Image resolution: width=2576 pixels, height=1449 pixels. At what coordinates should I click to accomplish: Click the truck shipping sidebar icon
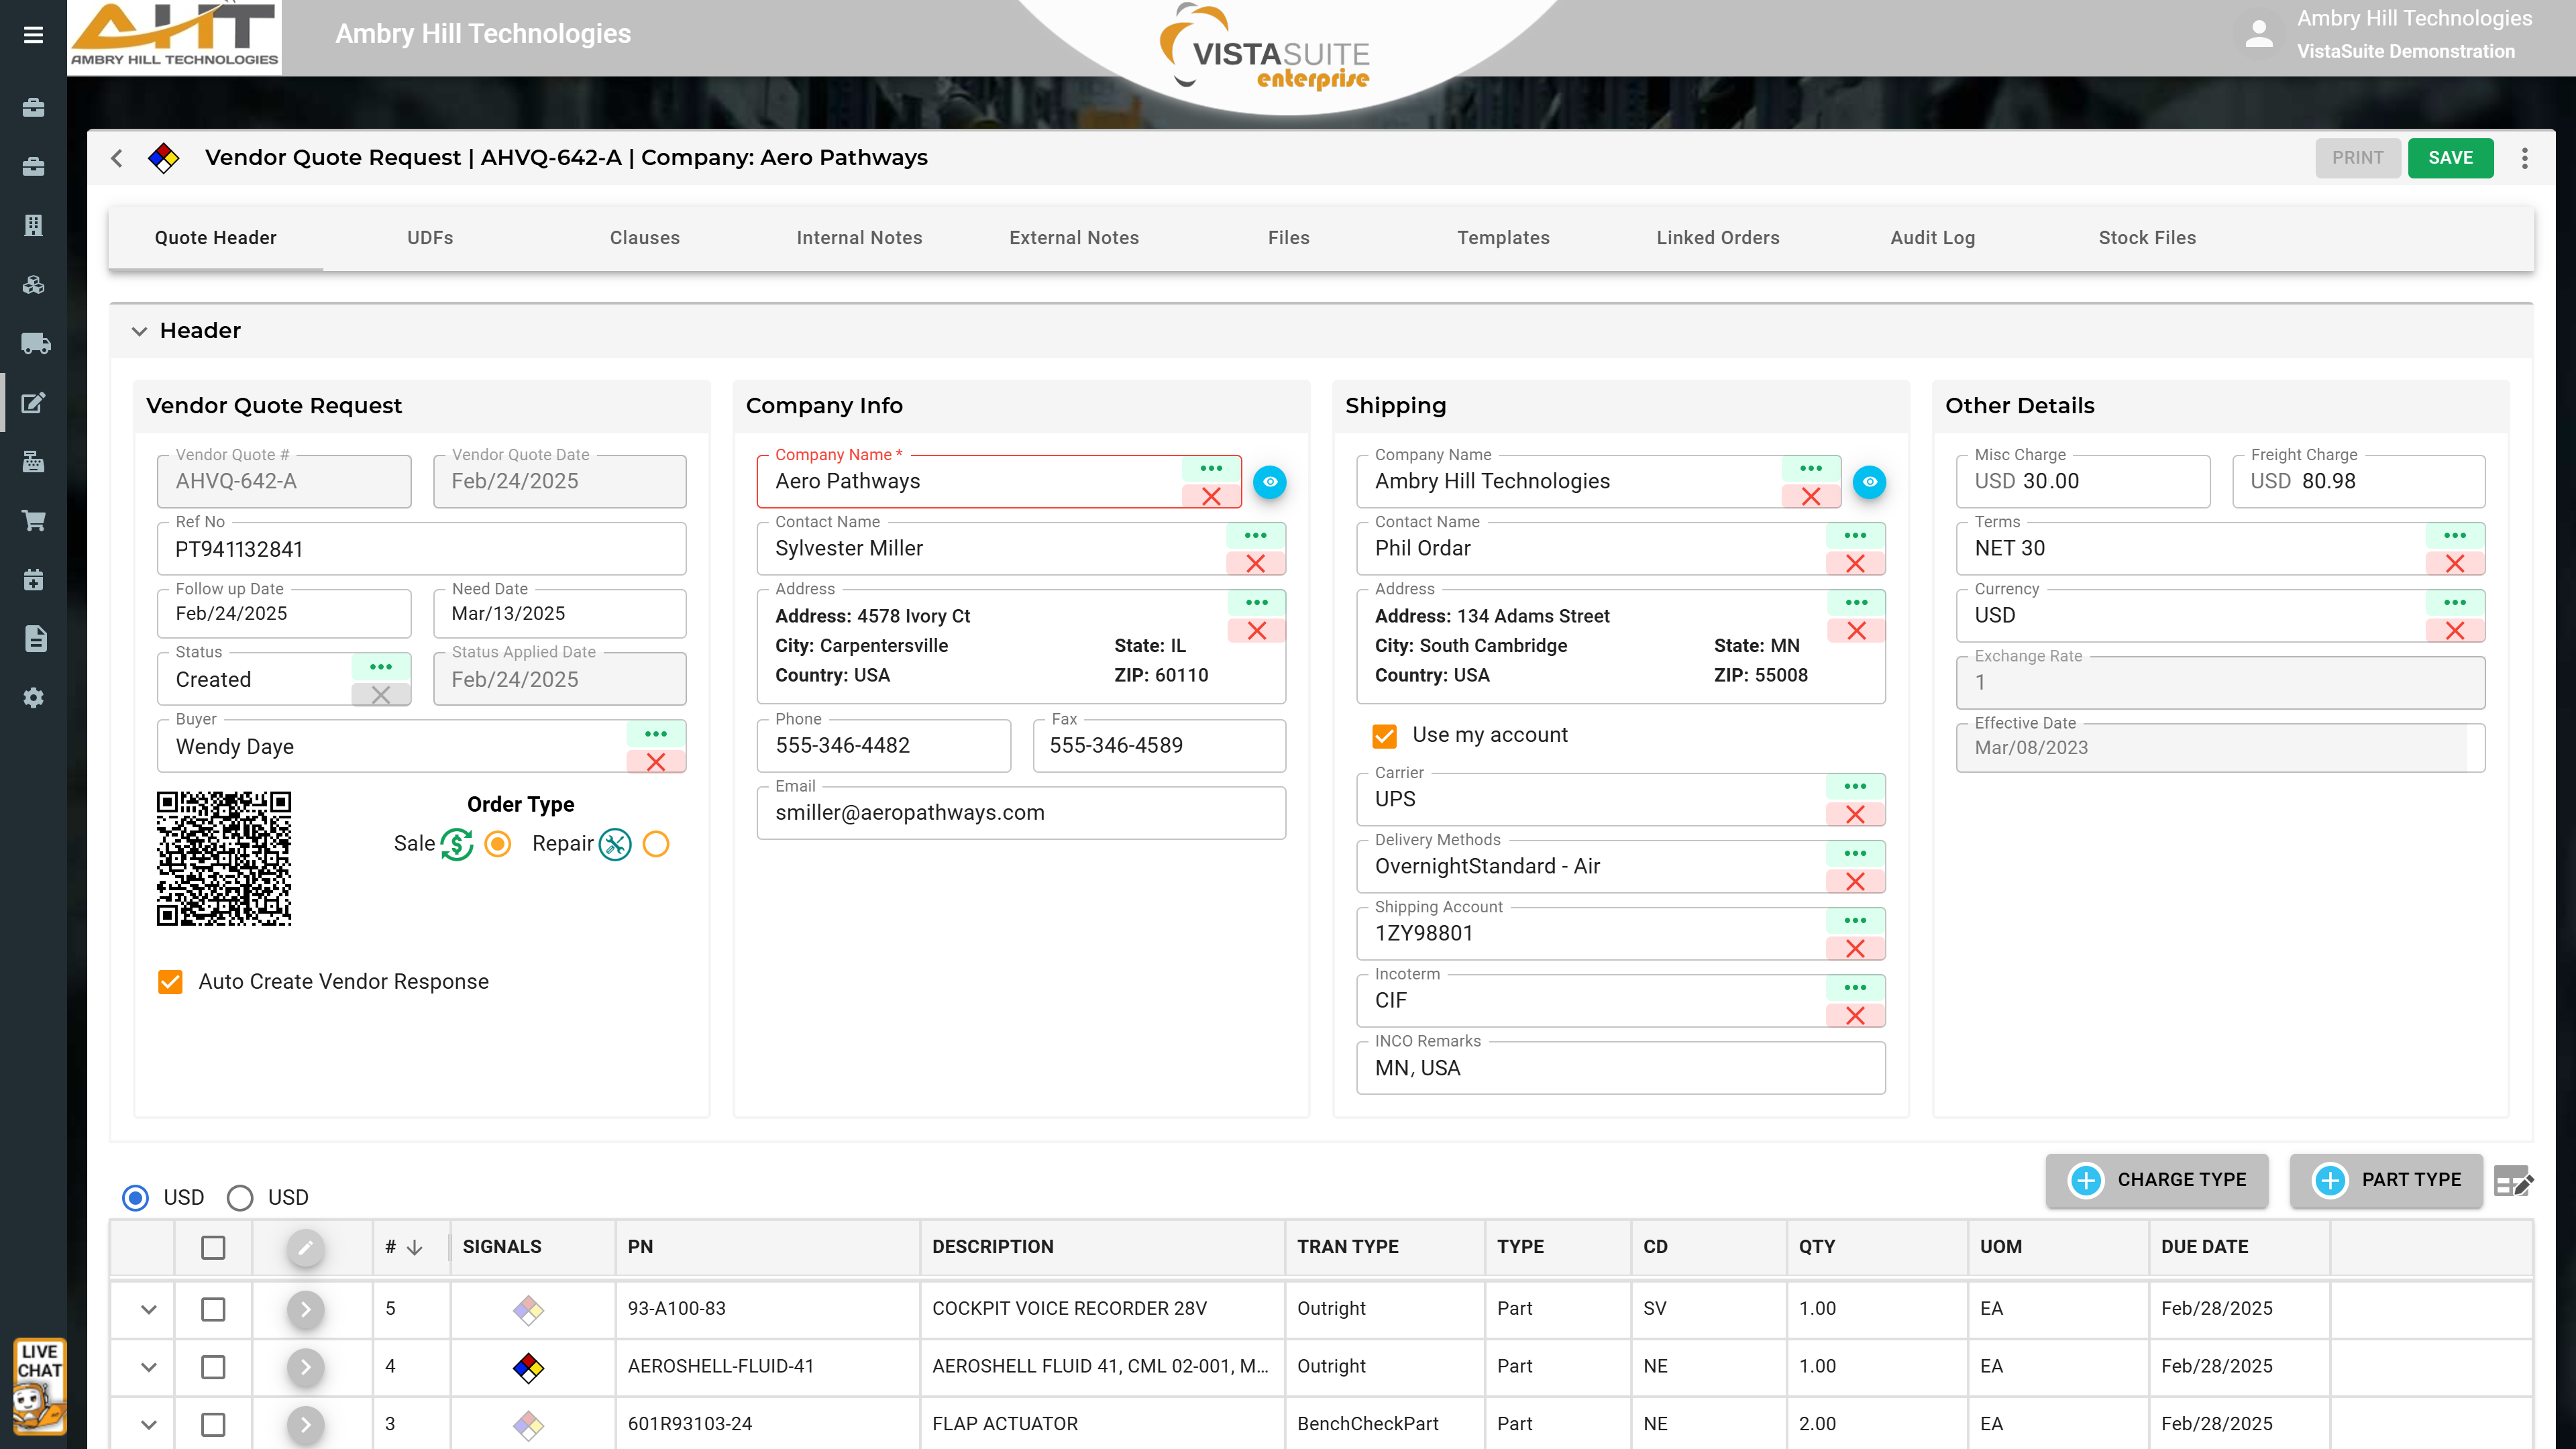click(35, 344)
